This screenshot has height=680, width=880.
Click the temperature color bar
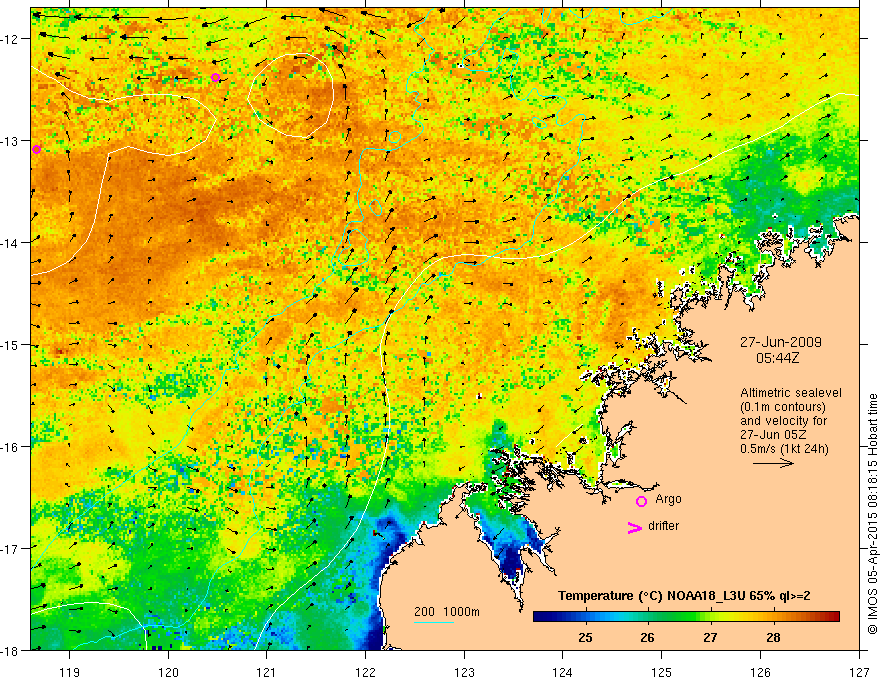[x=686, y=617]
